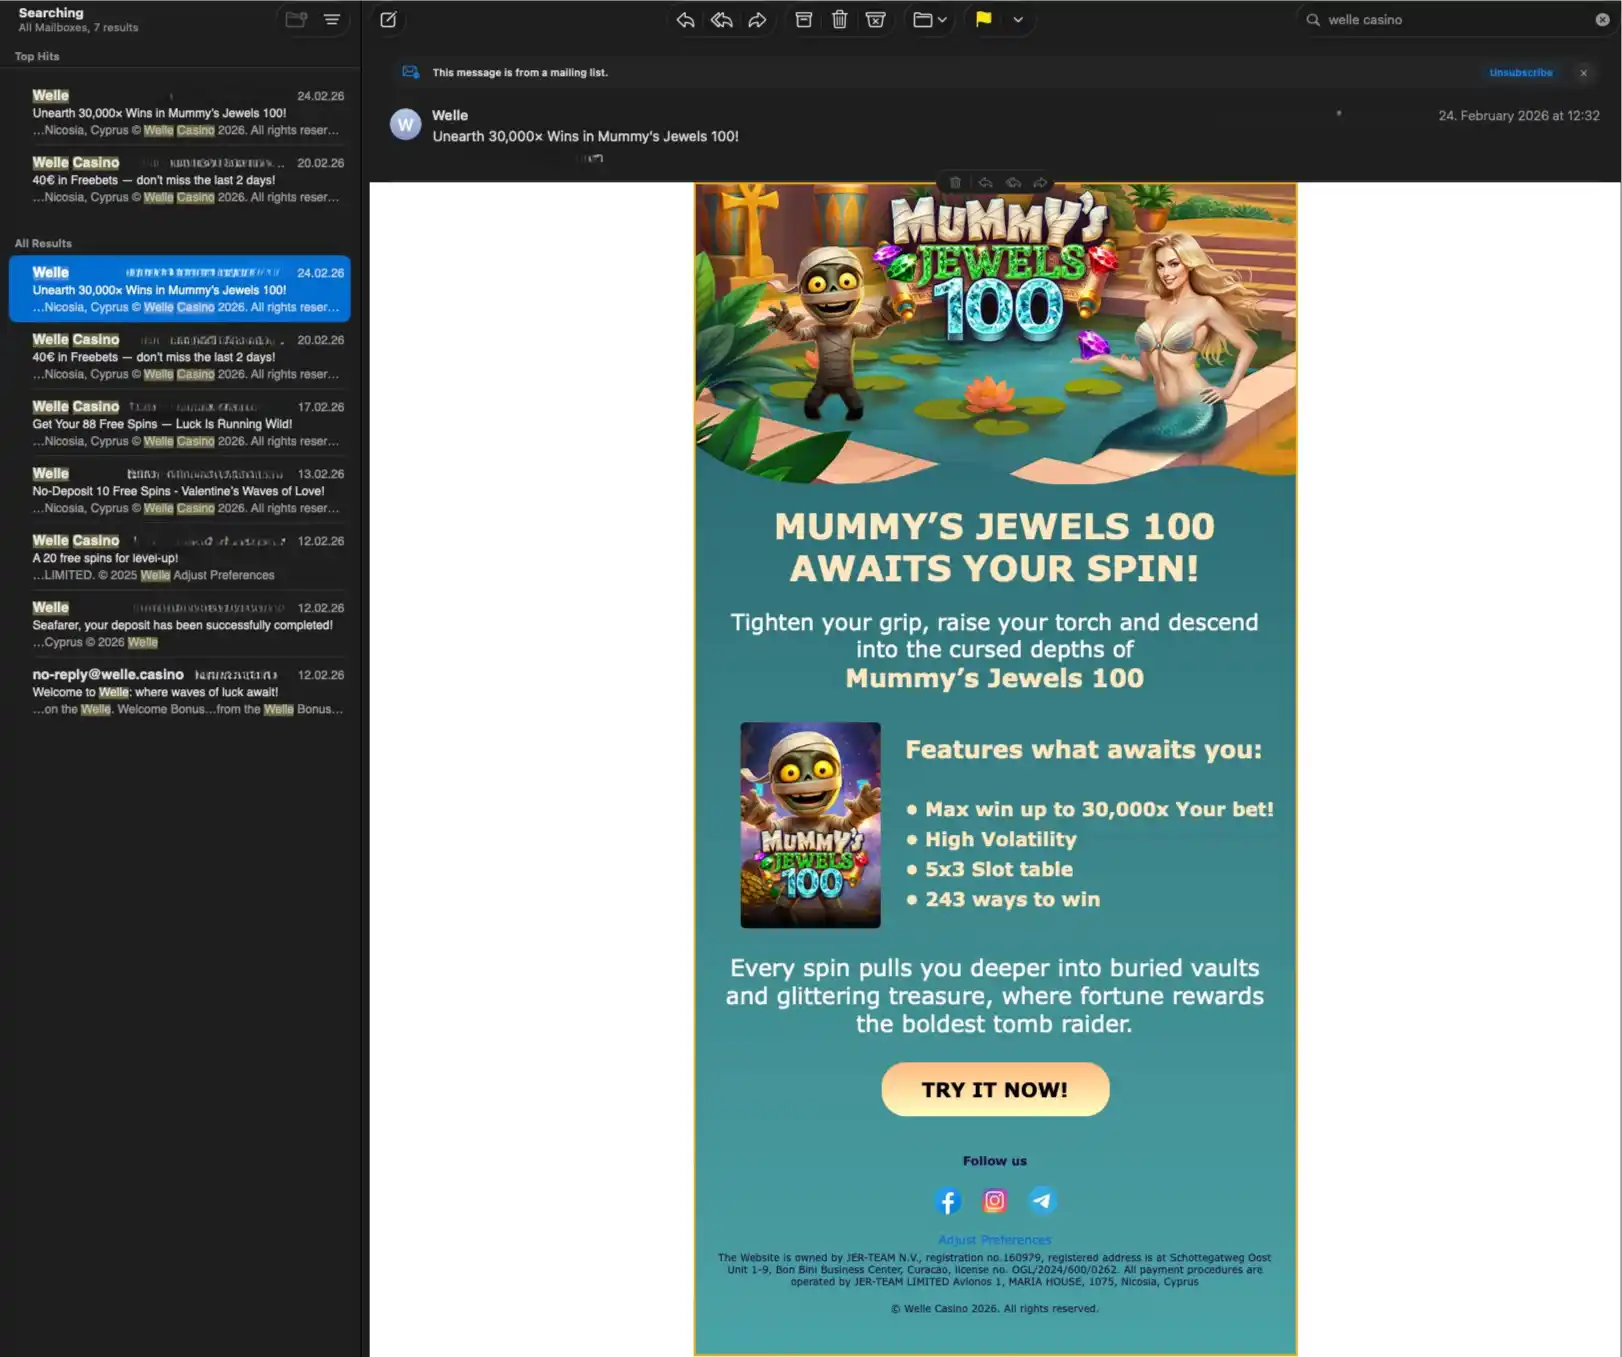Dismiss the mailing list banner
Viewport: 1622px width, 1357px height.
[1583, 73]
